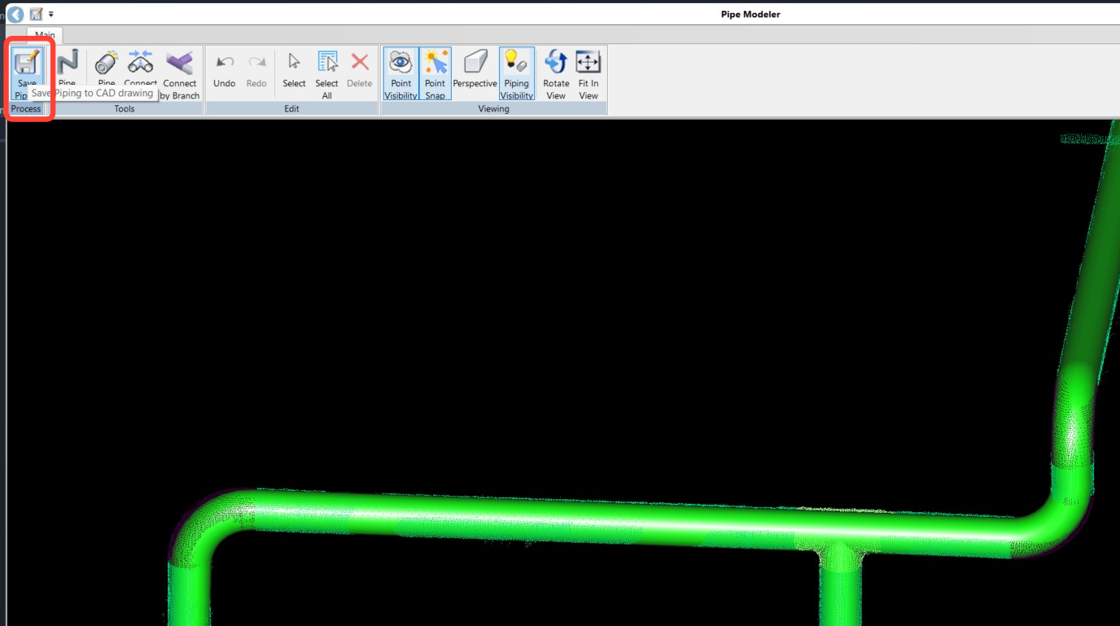1120x626 pixels.
Task: Activate the Rotate View tool
Action: point(556,74)
